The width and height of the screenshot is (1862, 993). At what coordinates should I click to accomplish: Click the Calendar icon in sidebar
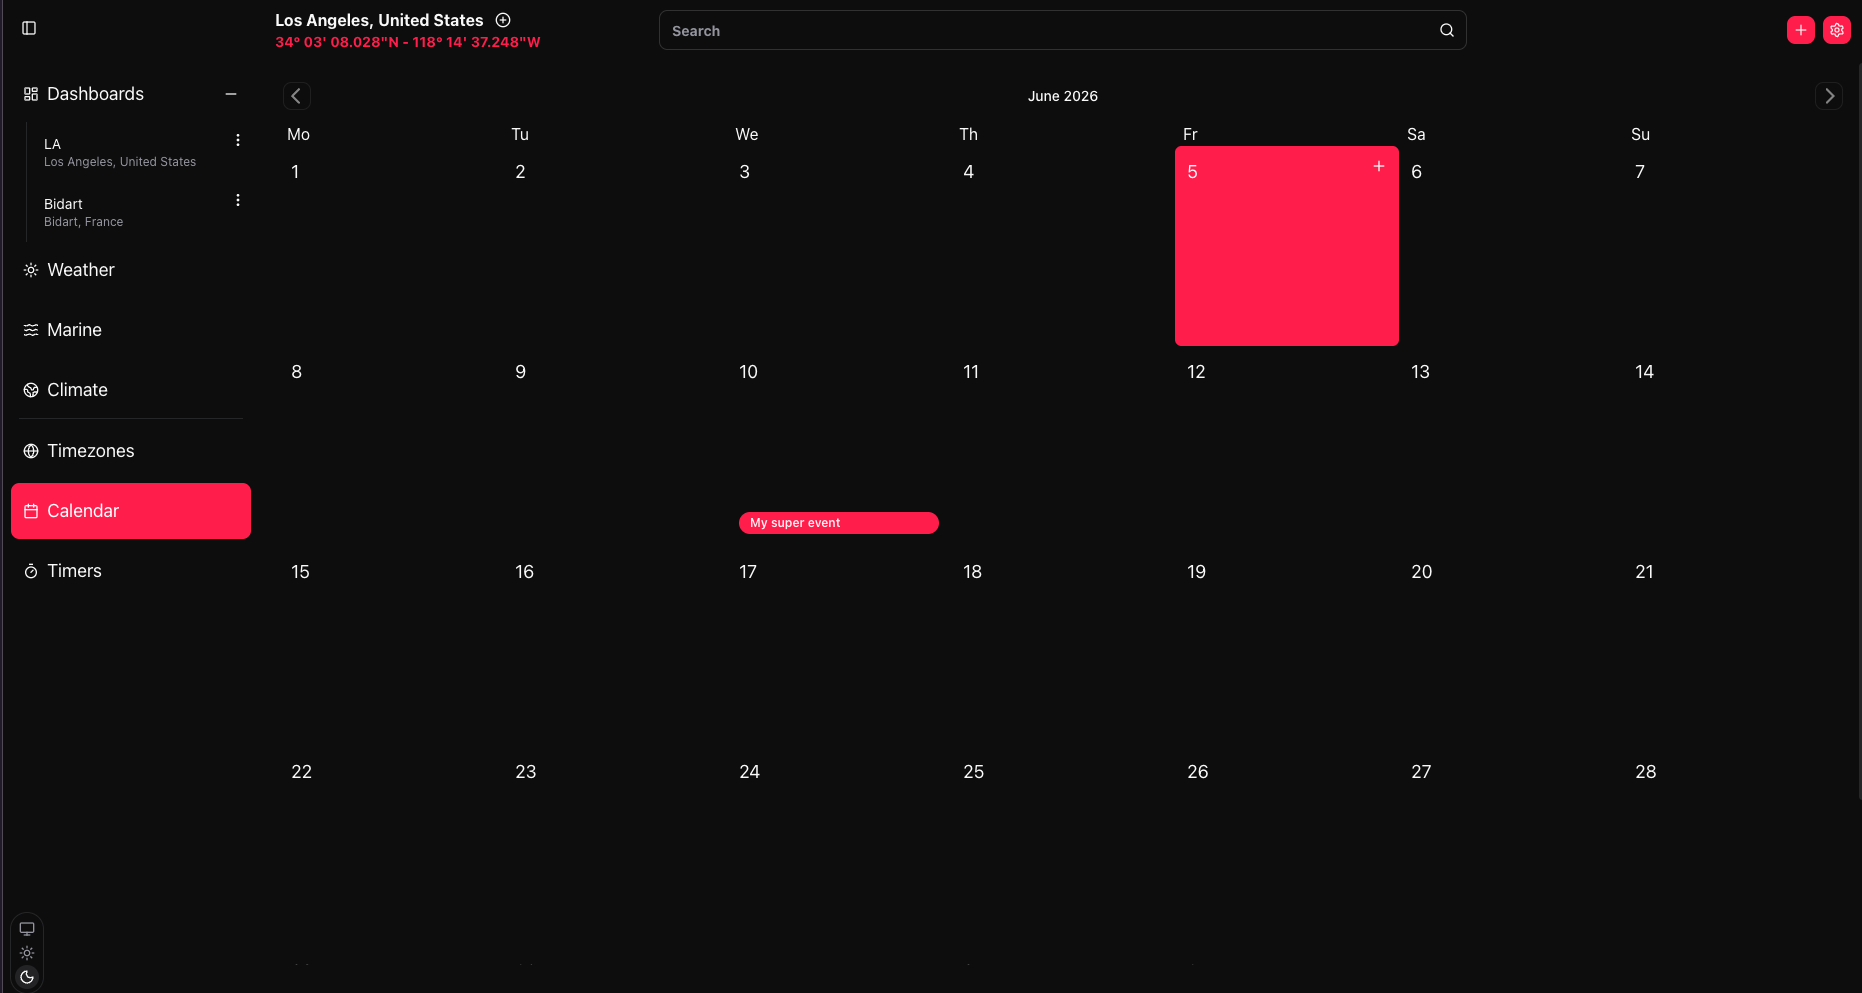click(x=31, y=511)
